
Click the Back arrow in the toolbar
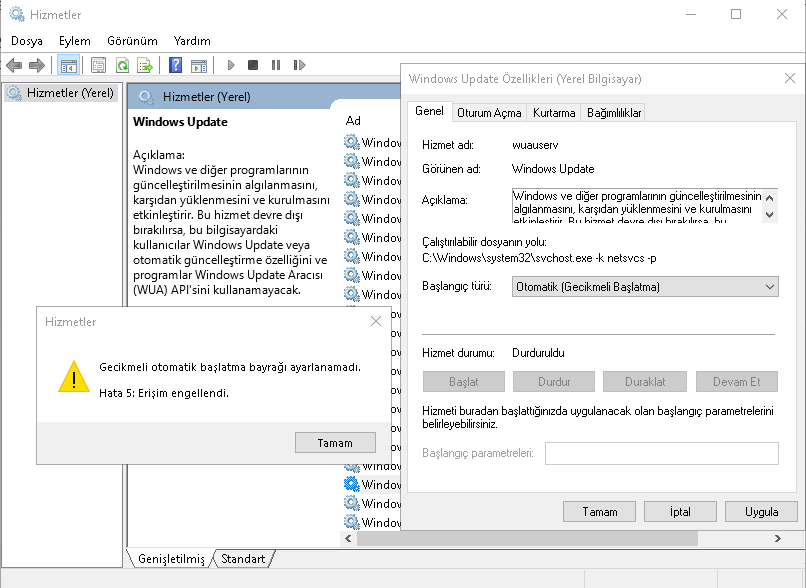[14, 65]
